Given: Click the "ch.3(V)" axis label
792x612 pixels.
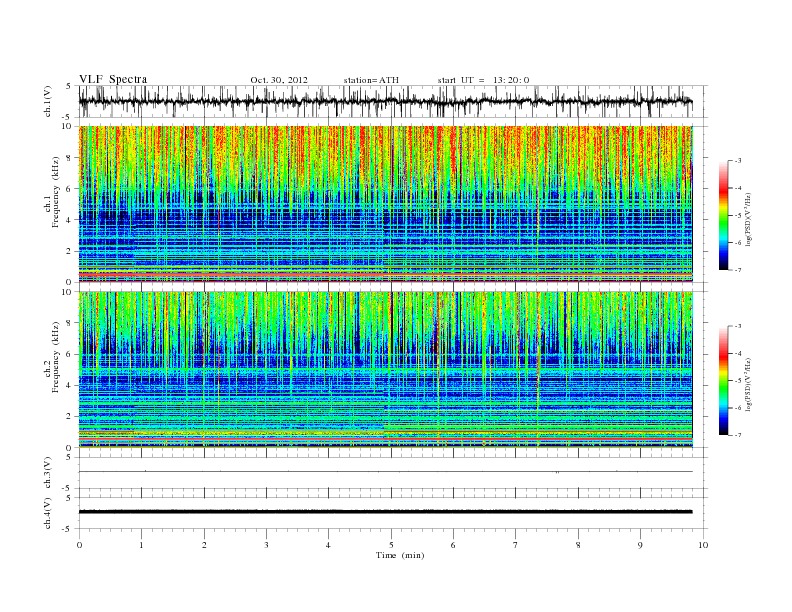Looking at the screenshot, I should pos(48,473).
